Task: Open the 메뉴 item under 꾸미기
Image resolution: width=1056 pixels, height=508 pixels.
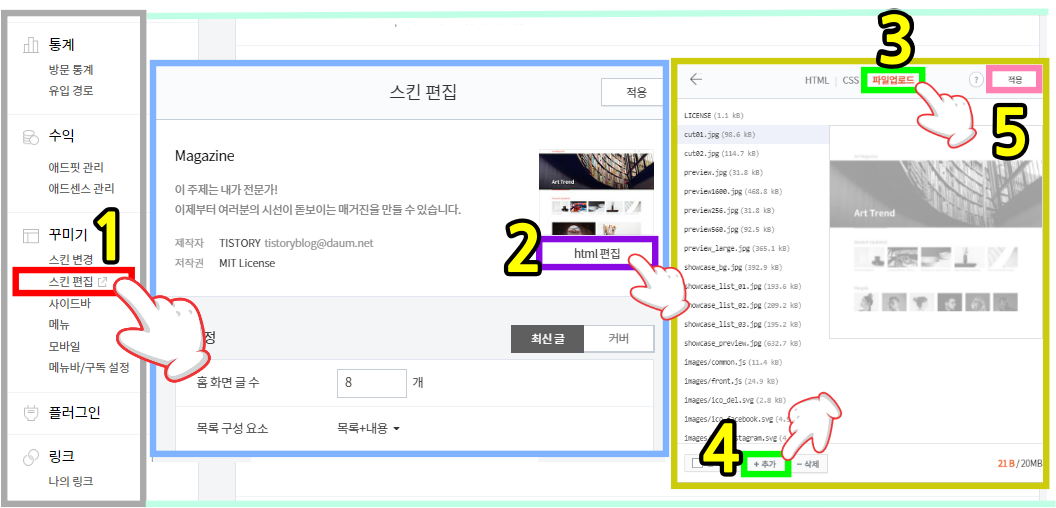Action: click(59, 325)
